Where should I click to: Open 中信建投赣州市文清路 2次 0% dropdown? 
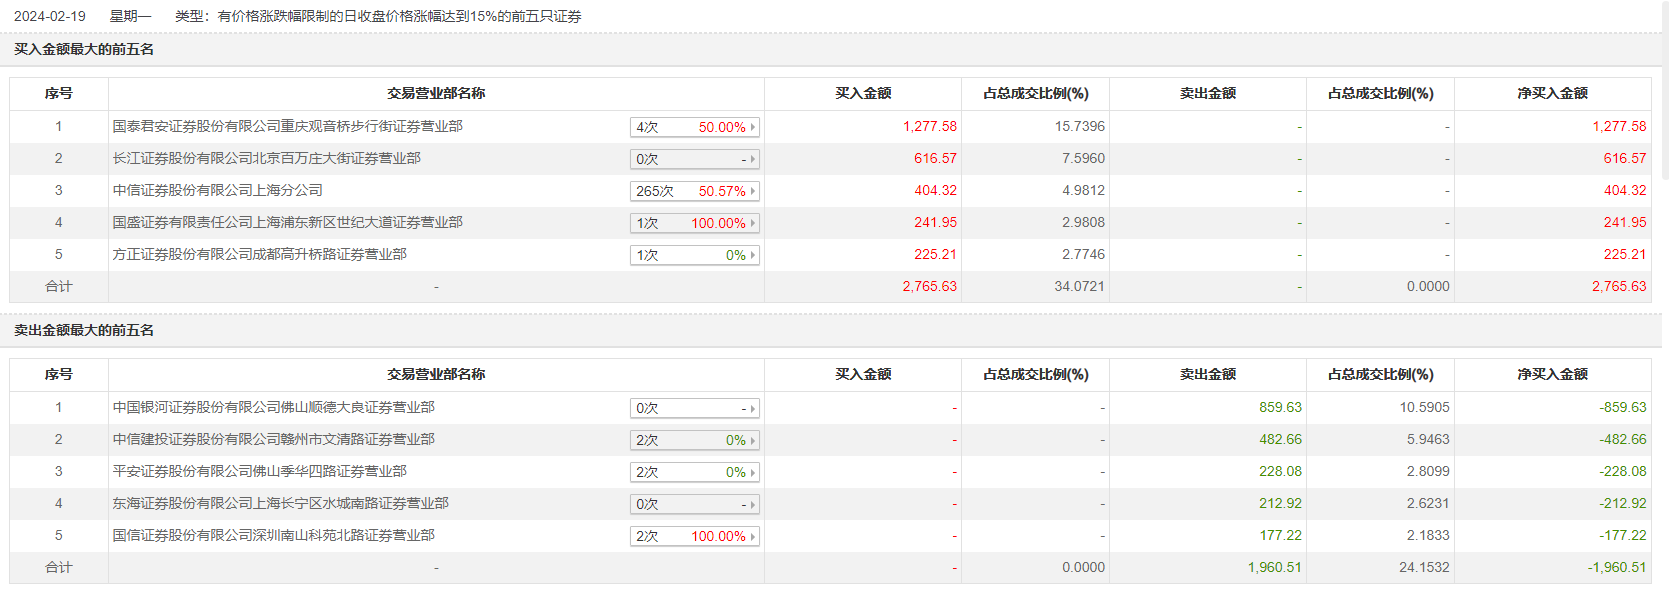pyautogui.click(x=695, y=440)
